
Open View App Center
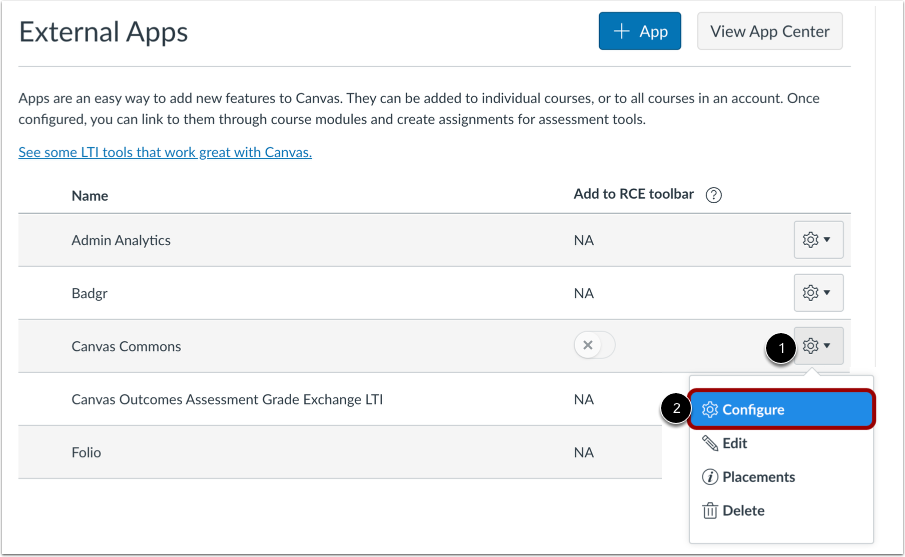(769, 31)
